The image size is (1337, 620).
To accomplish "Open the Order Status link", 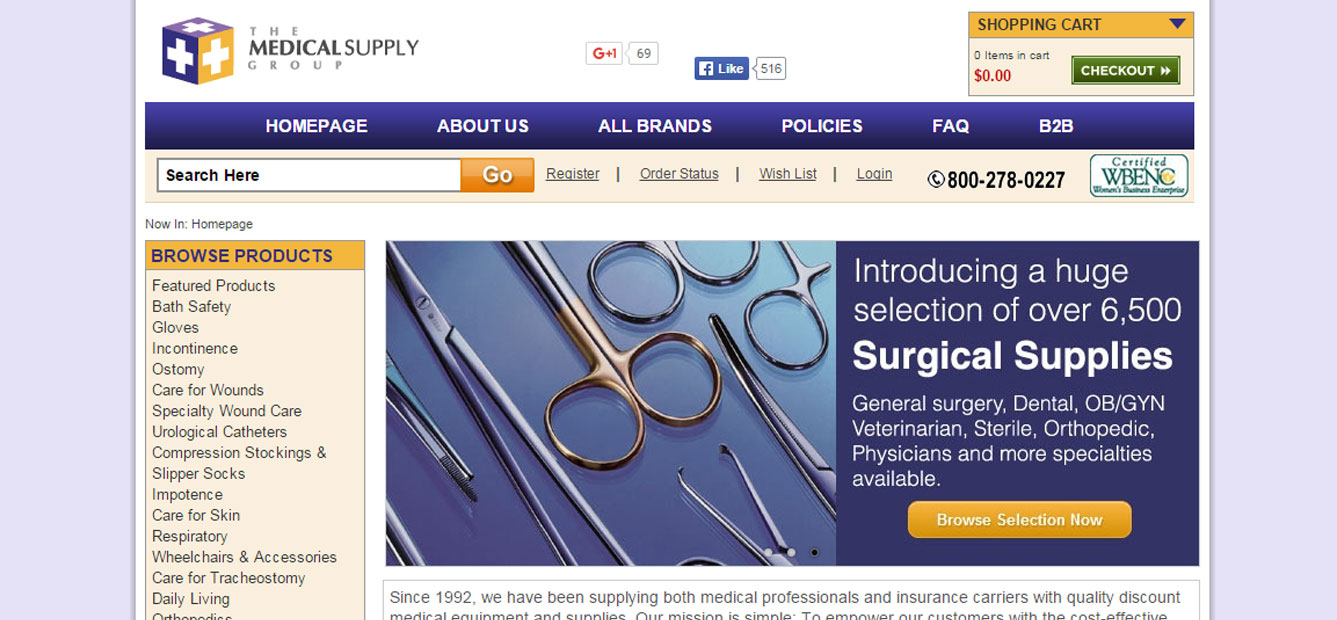I will click(679, 174).
